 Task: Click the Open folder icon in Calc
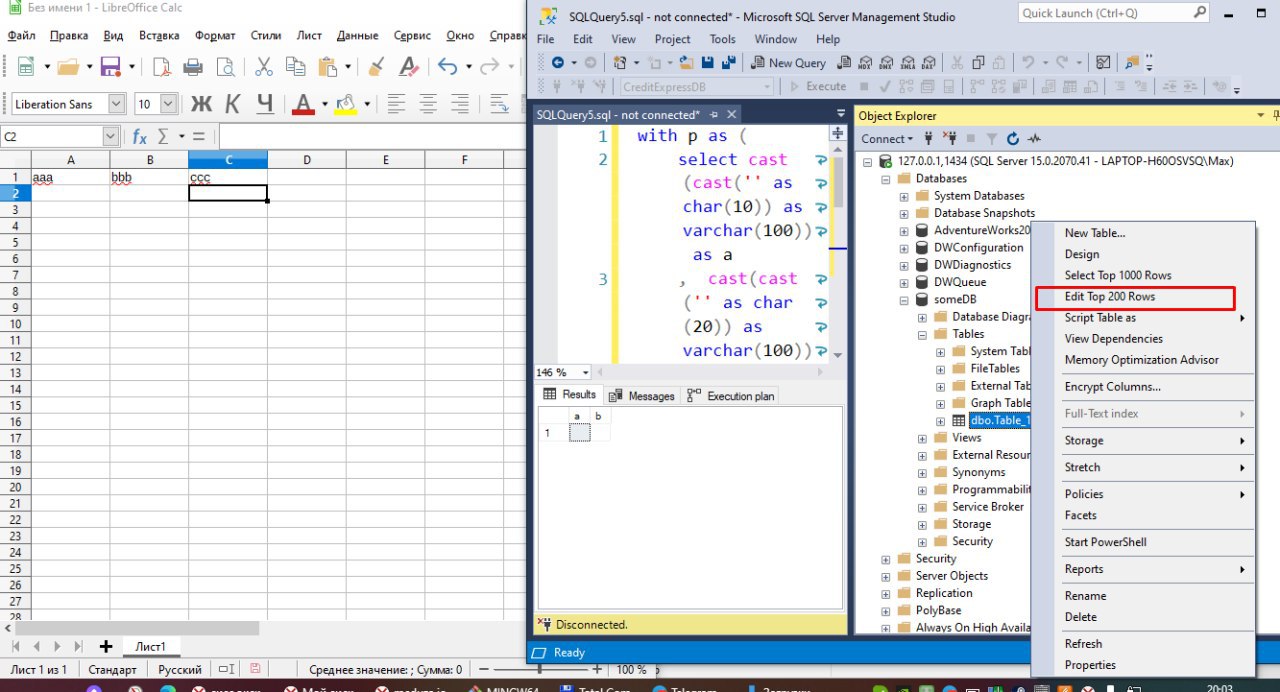click(x=68, y=67)
